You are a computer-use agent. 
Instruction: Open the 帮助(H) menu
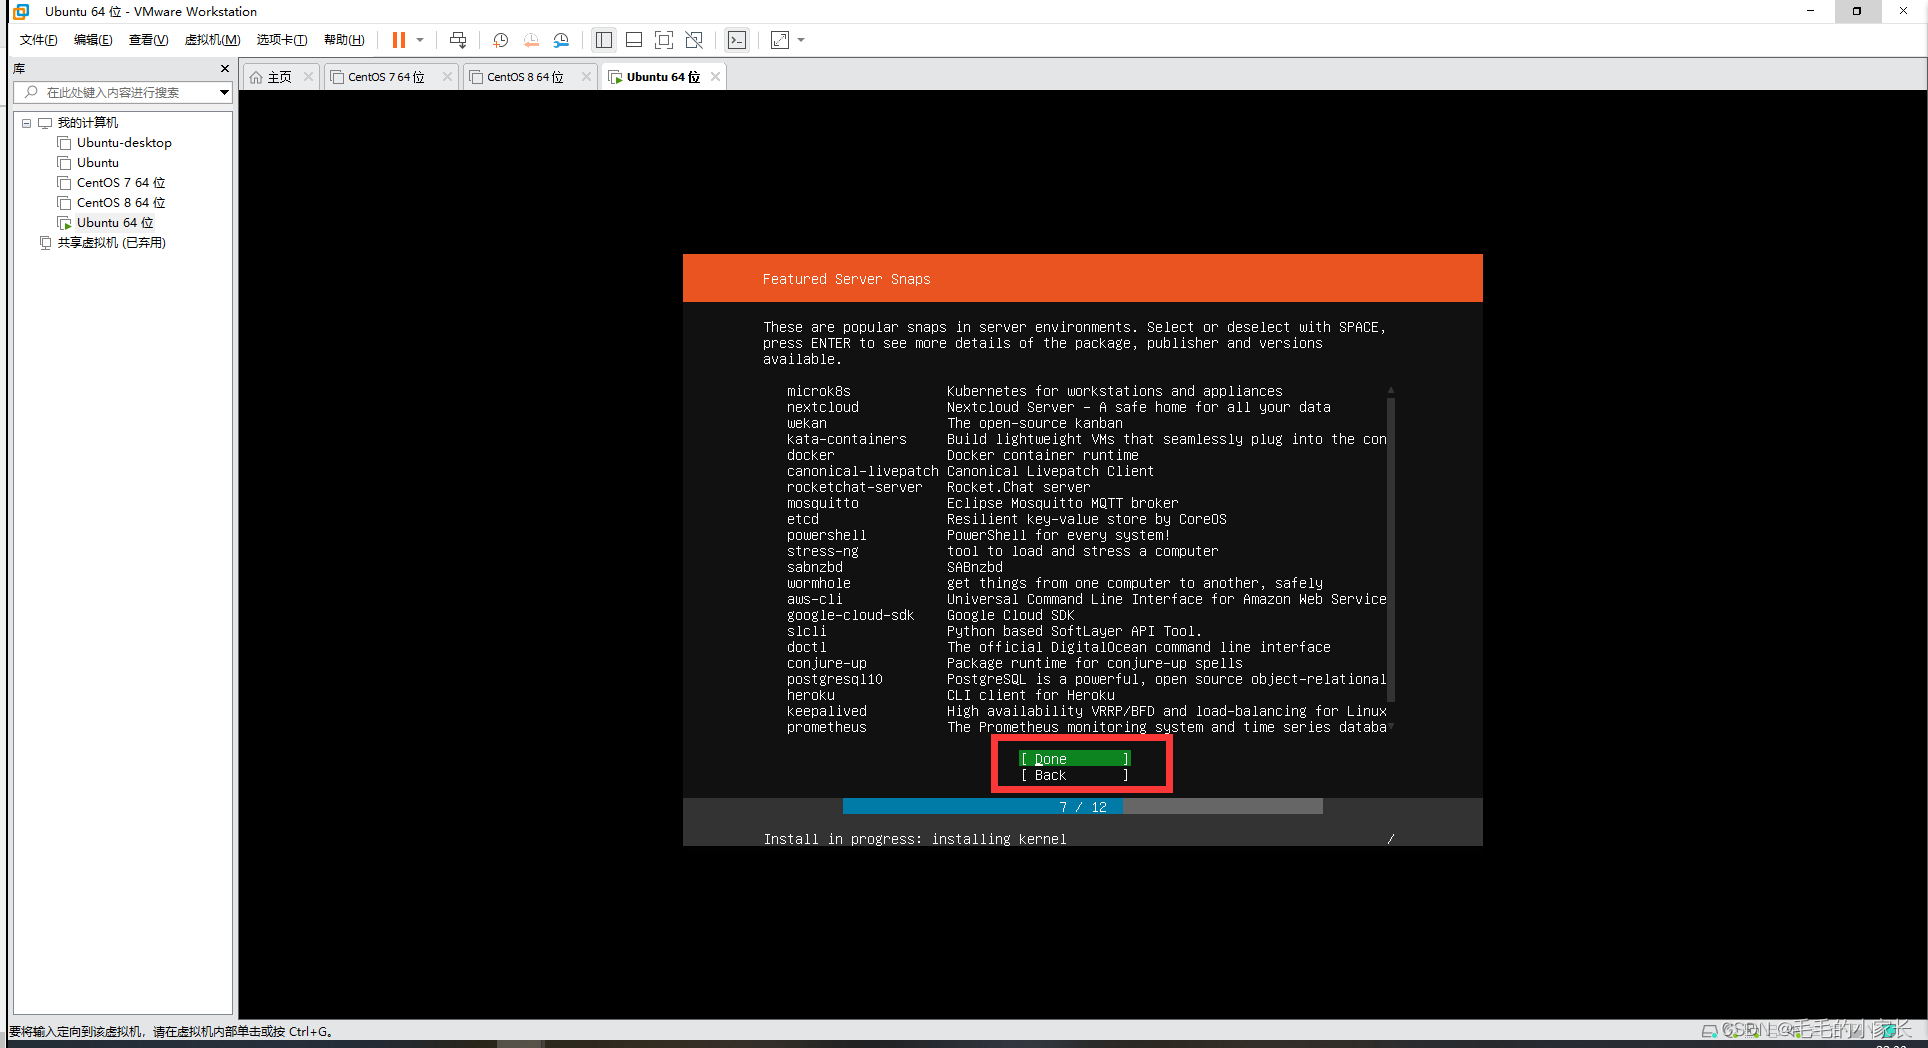pyautogui.click(x=344, y=40)
